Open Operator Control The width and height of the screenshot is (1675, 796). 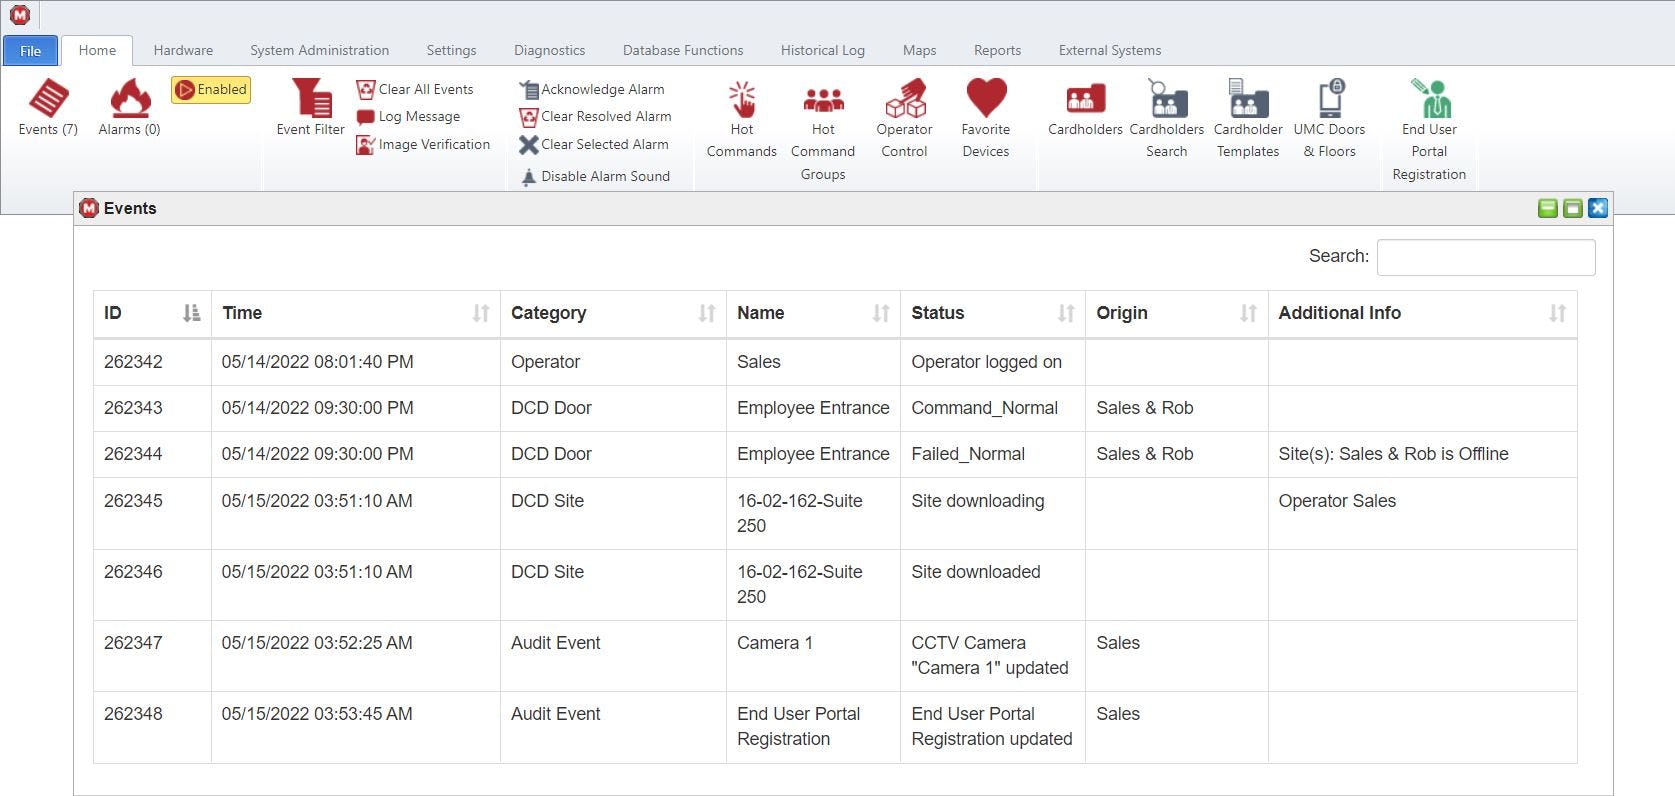tap(905, 100)
